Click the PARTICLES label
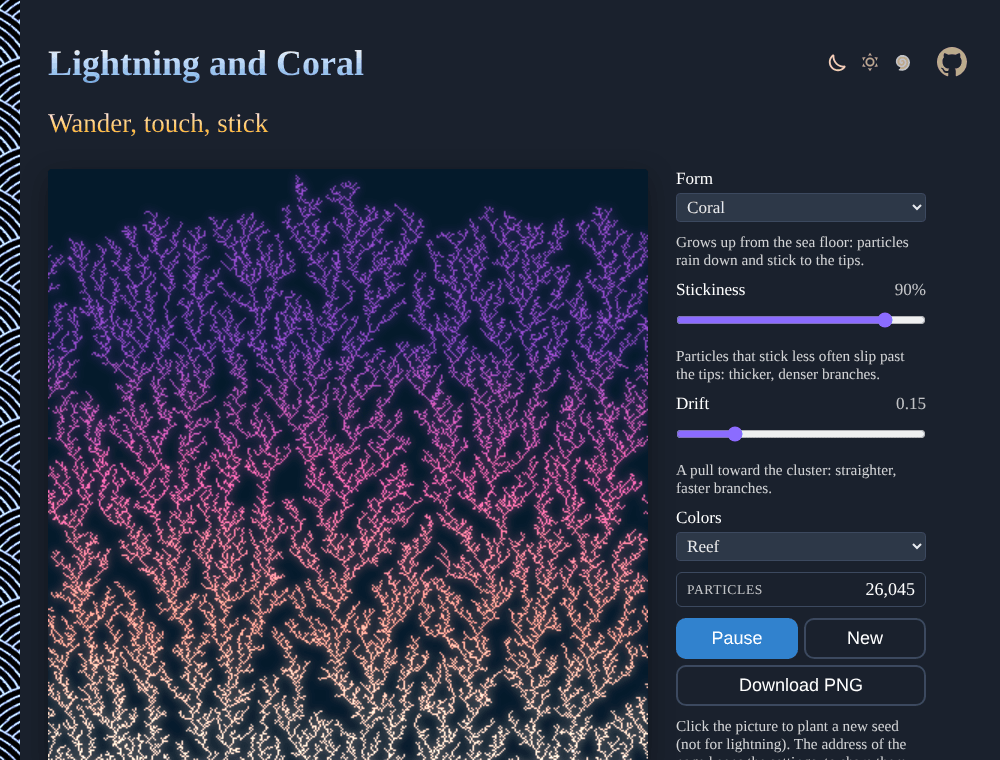This screenshot has width=1000, height=760. [724, 590]
